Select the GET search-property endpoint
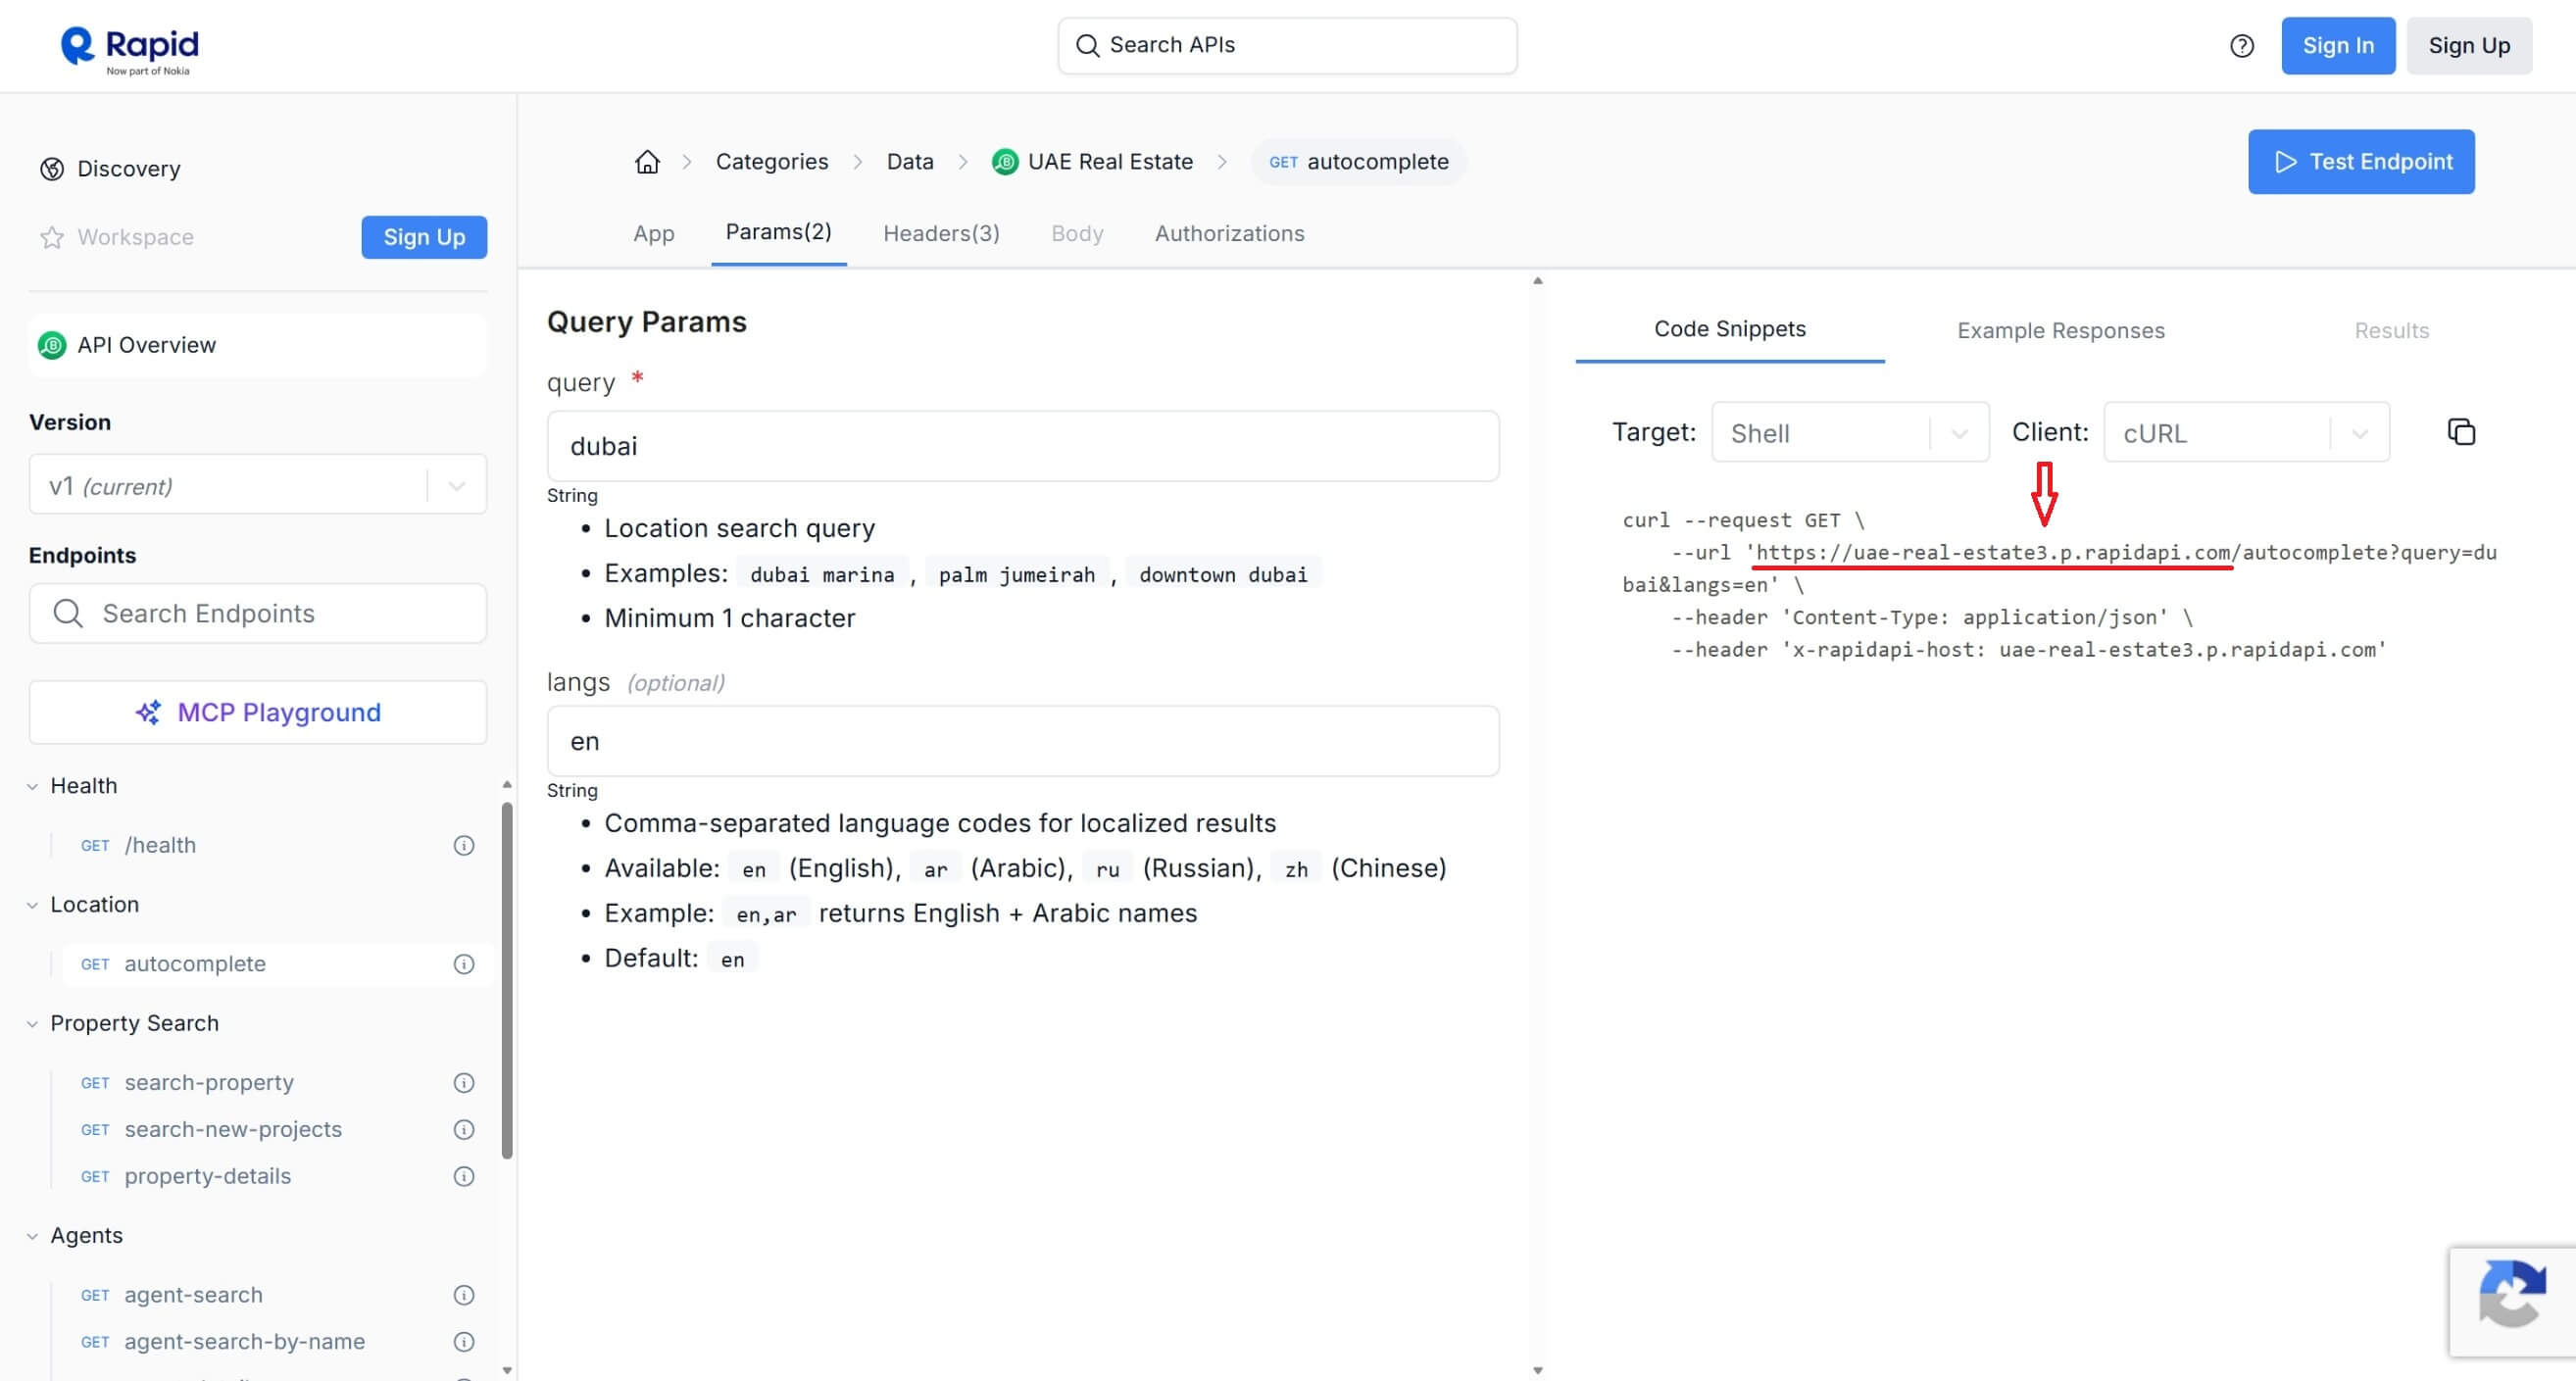 pos(209,1083)
